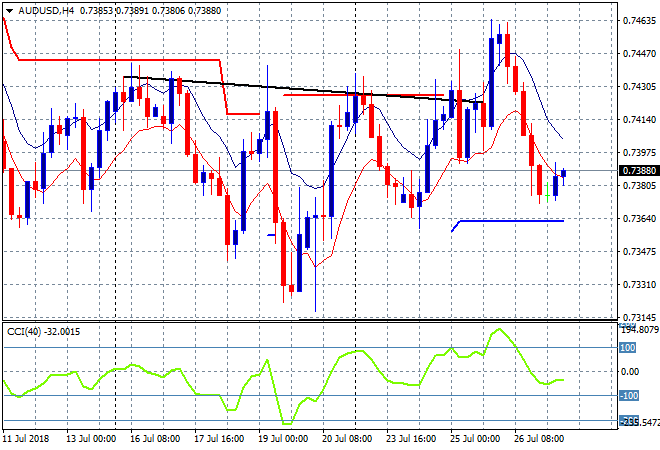The height and width of the screenshot is (450, 660).
Task: Select the 0.73310 price axis label
Action: pyautogui.click(x=639, y=285)
